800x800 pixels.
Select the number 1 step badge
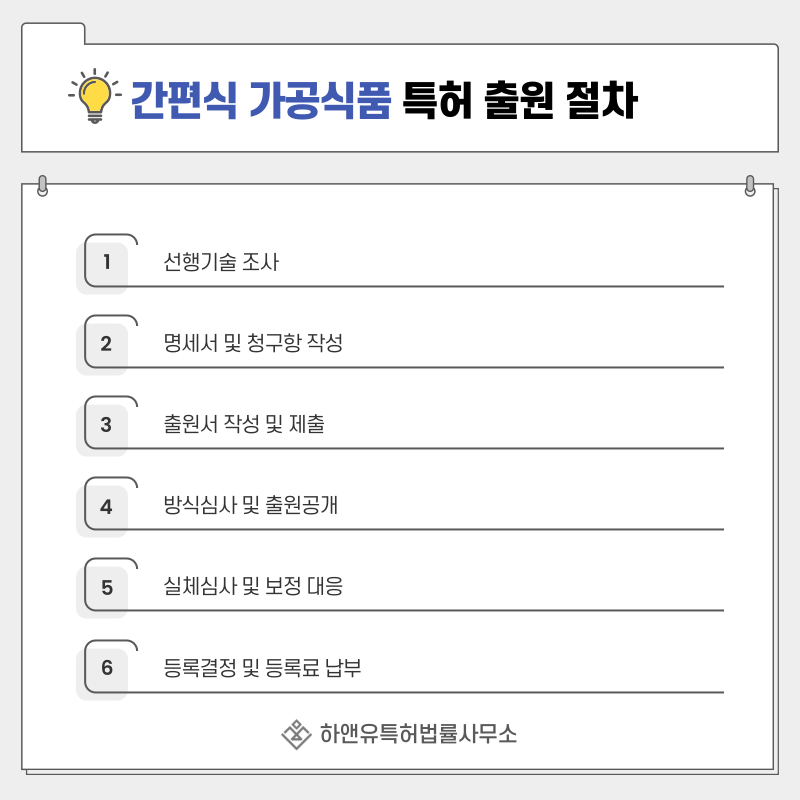[x=106, y=264]
